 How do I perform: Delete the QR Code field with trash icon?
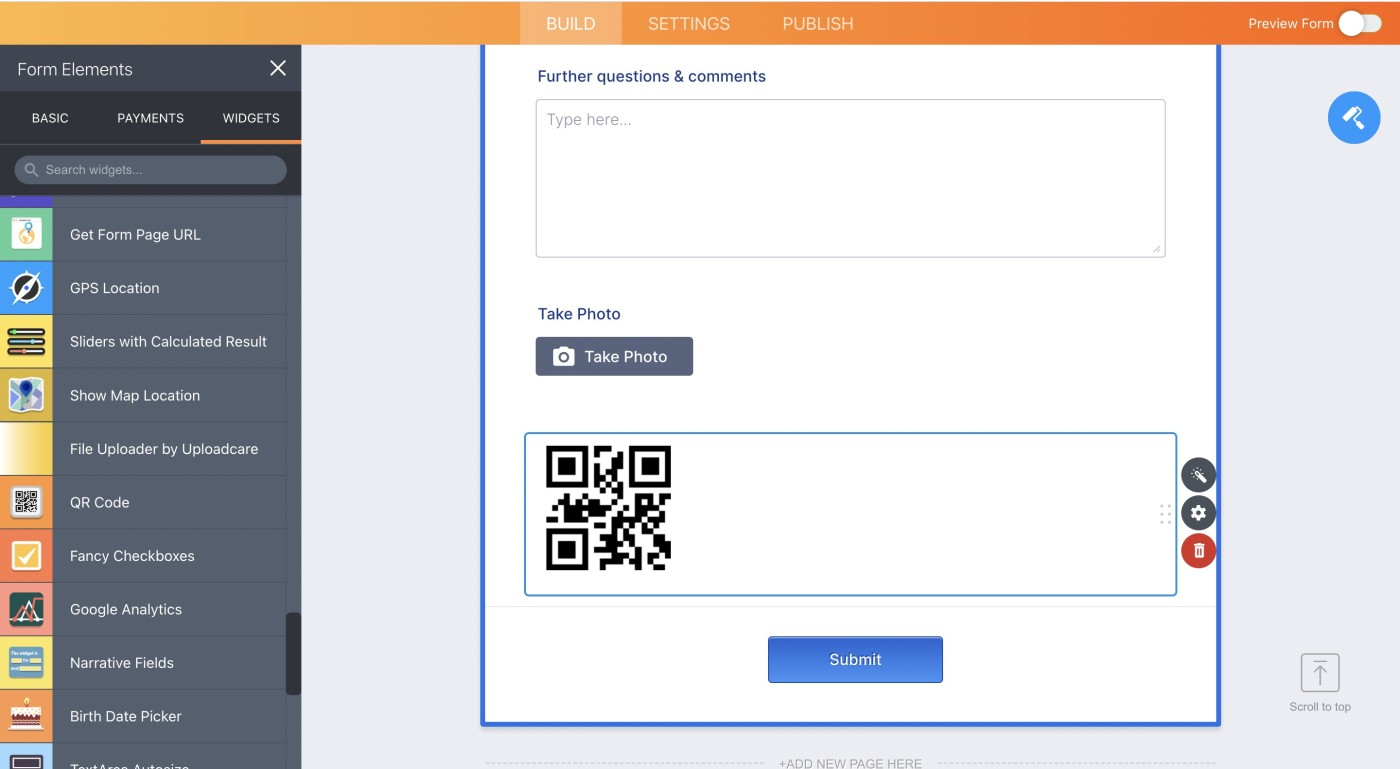point(1198,551)
